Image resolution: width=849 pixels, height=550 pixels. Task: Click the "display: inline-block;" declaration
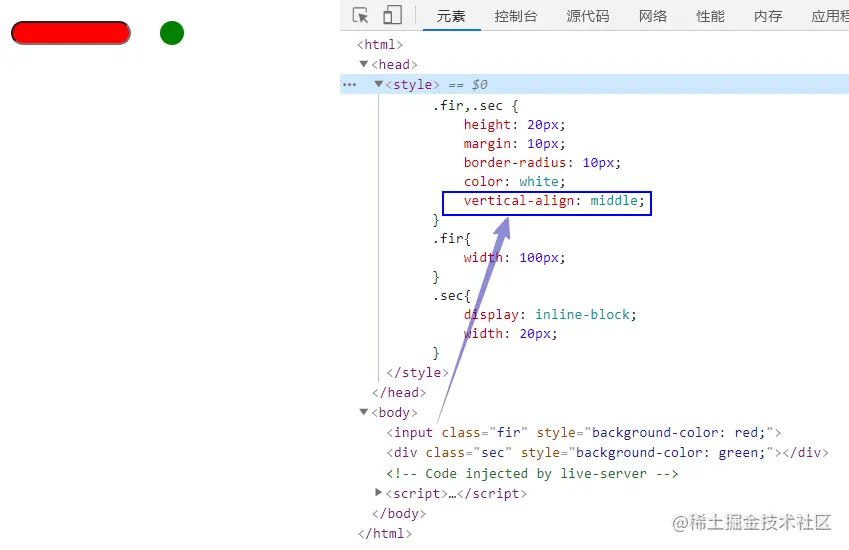[550, 315]
